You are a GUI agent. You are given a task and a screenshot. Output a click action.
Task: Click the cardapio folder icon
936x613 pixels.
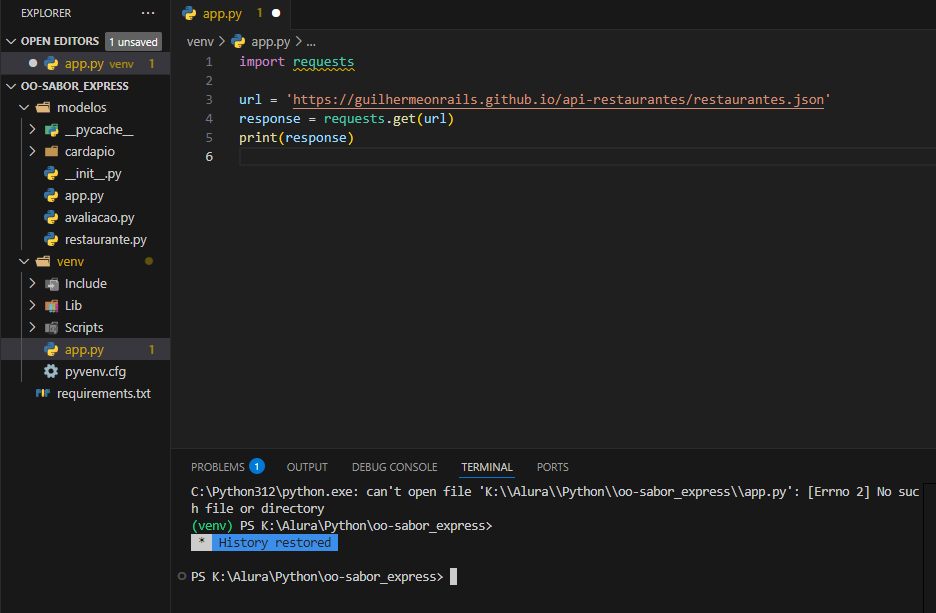[x=52, y=152]
